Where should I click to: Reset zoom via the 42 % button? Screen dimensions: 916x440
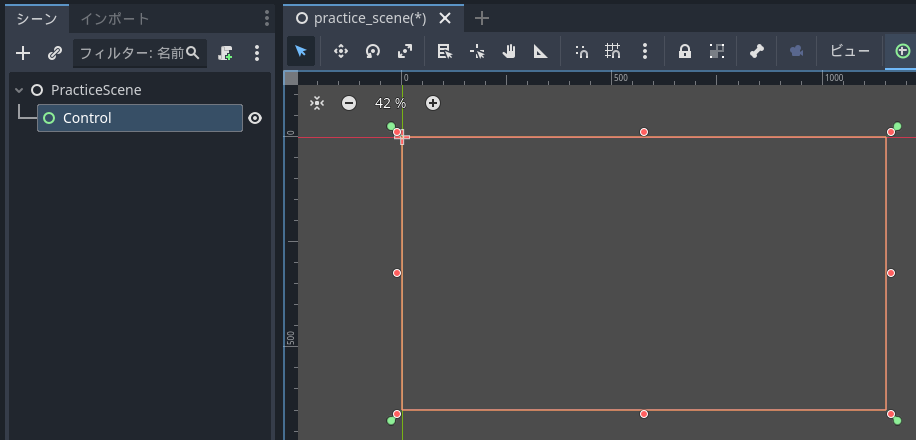pos(390,103)
